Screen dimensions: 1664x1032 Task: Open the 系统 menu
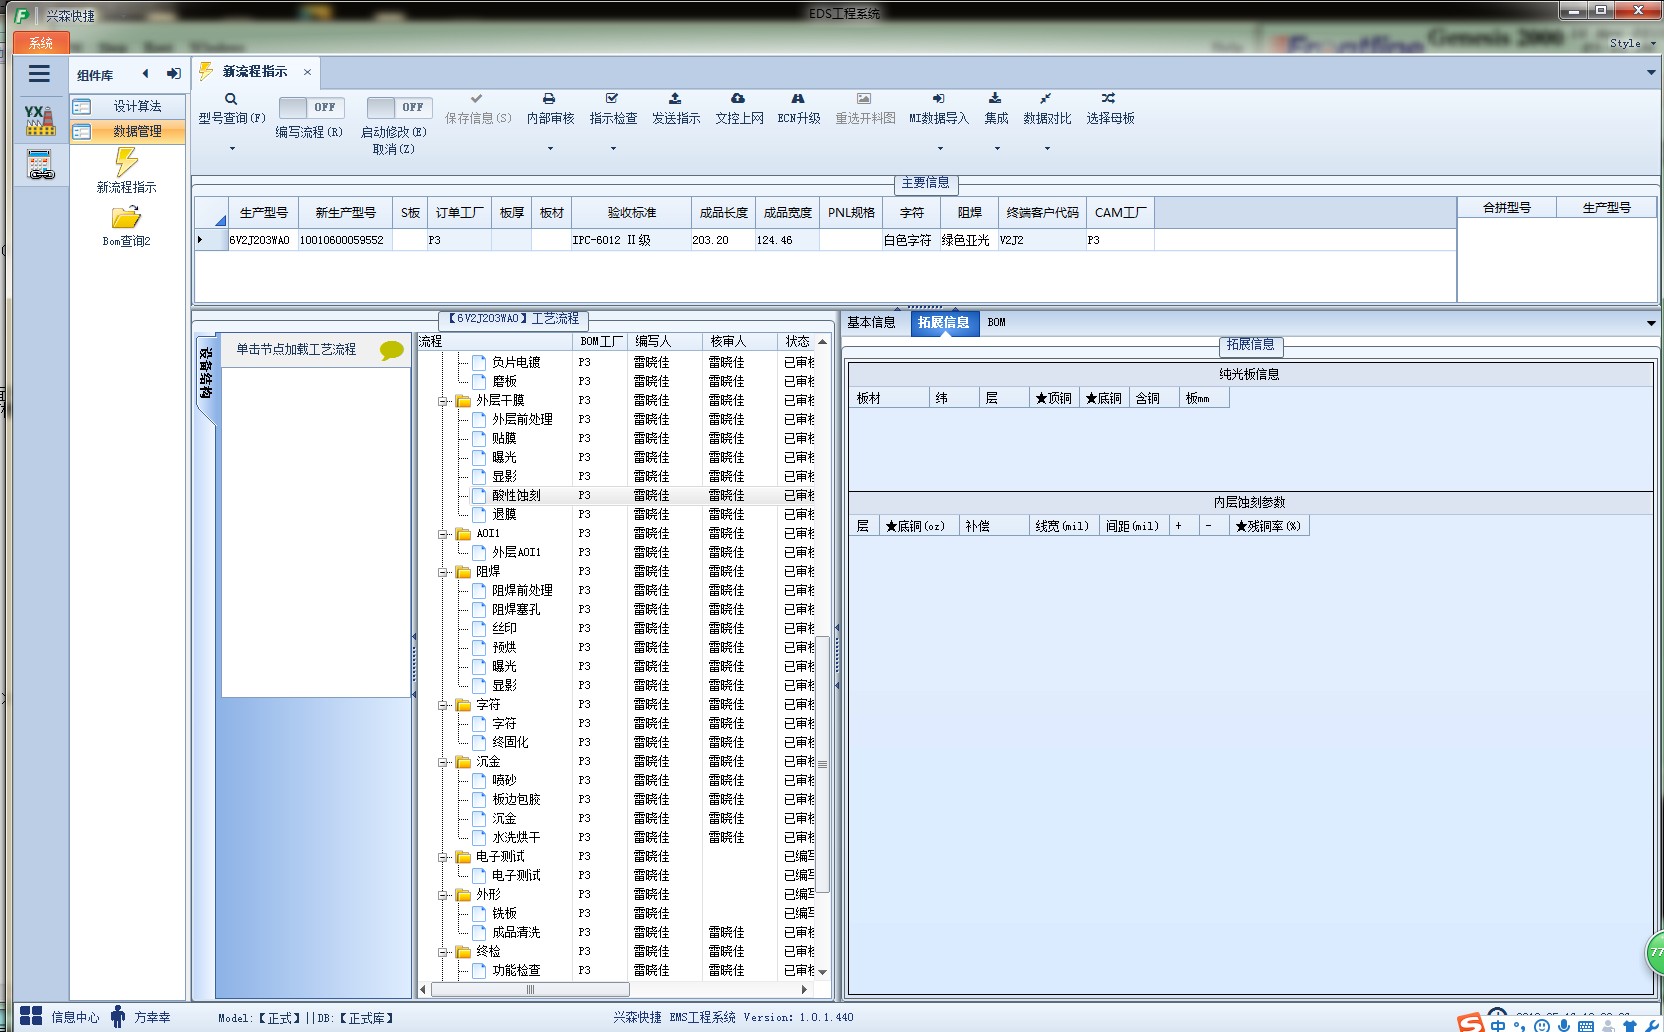pyautogui.click(x=41, y=44)
